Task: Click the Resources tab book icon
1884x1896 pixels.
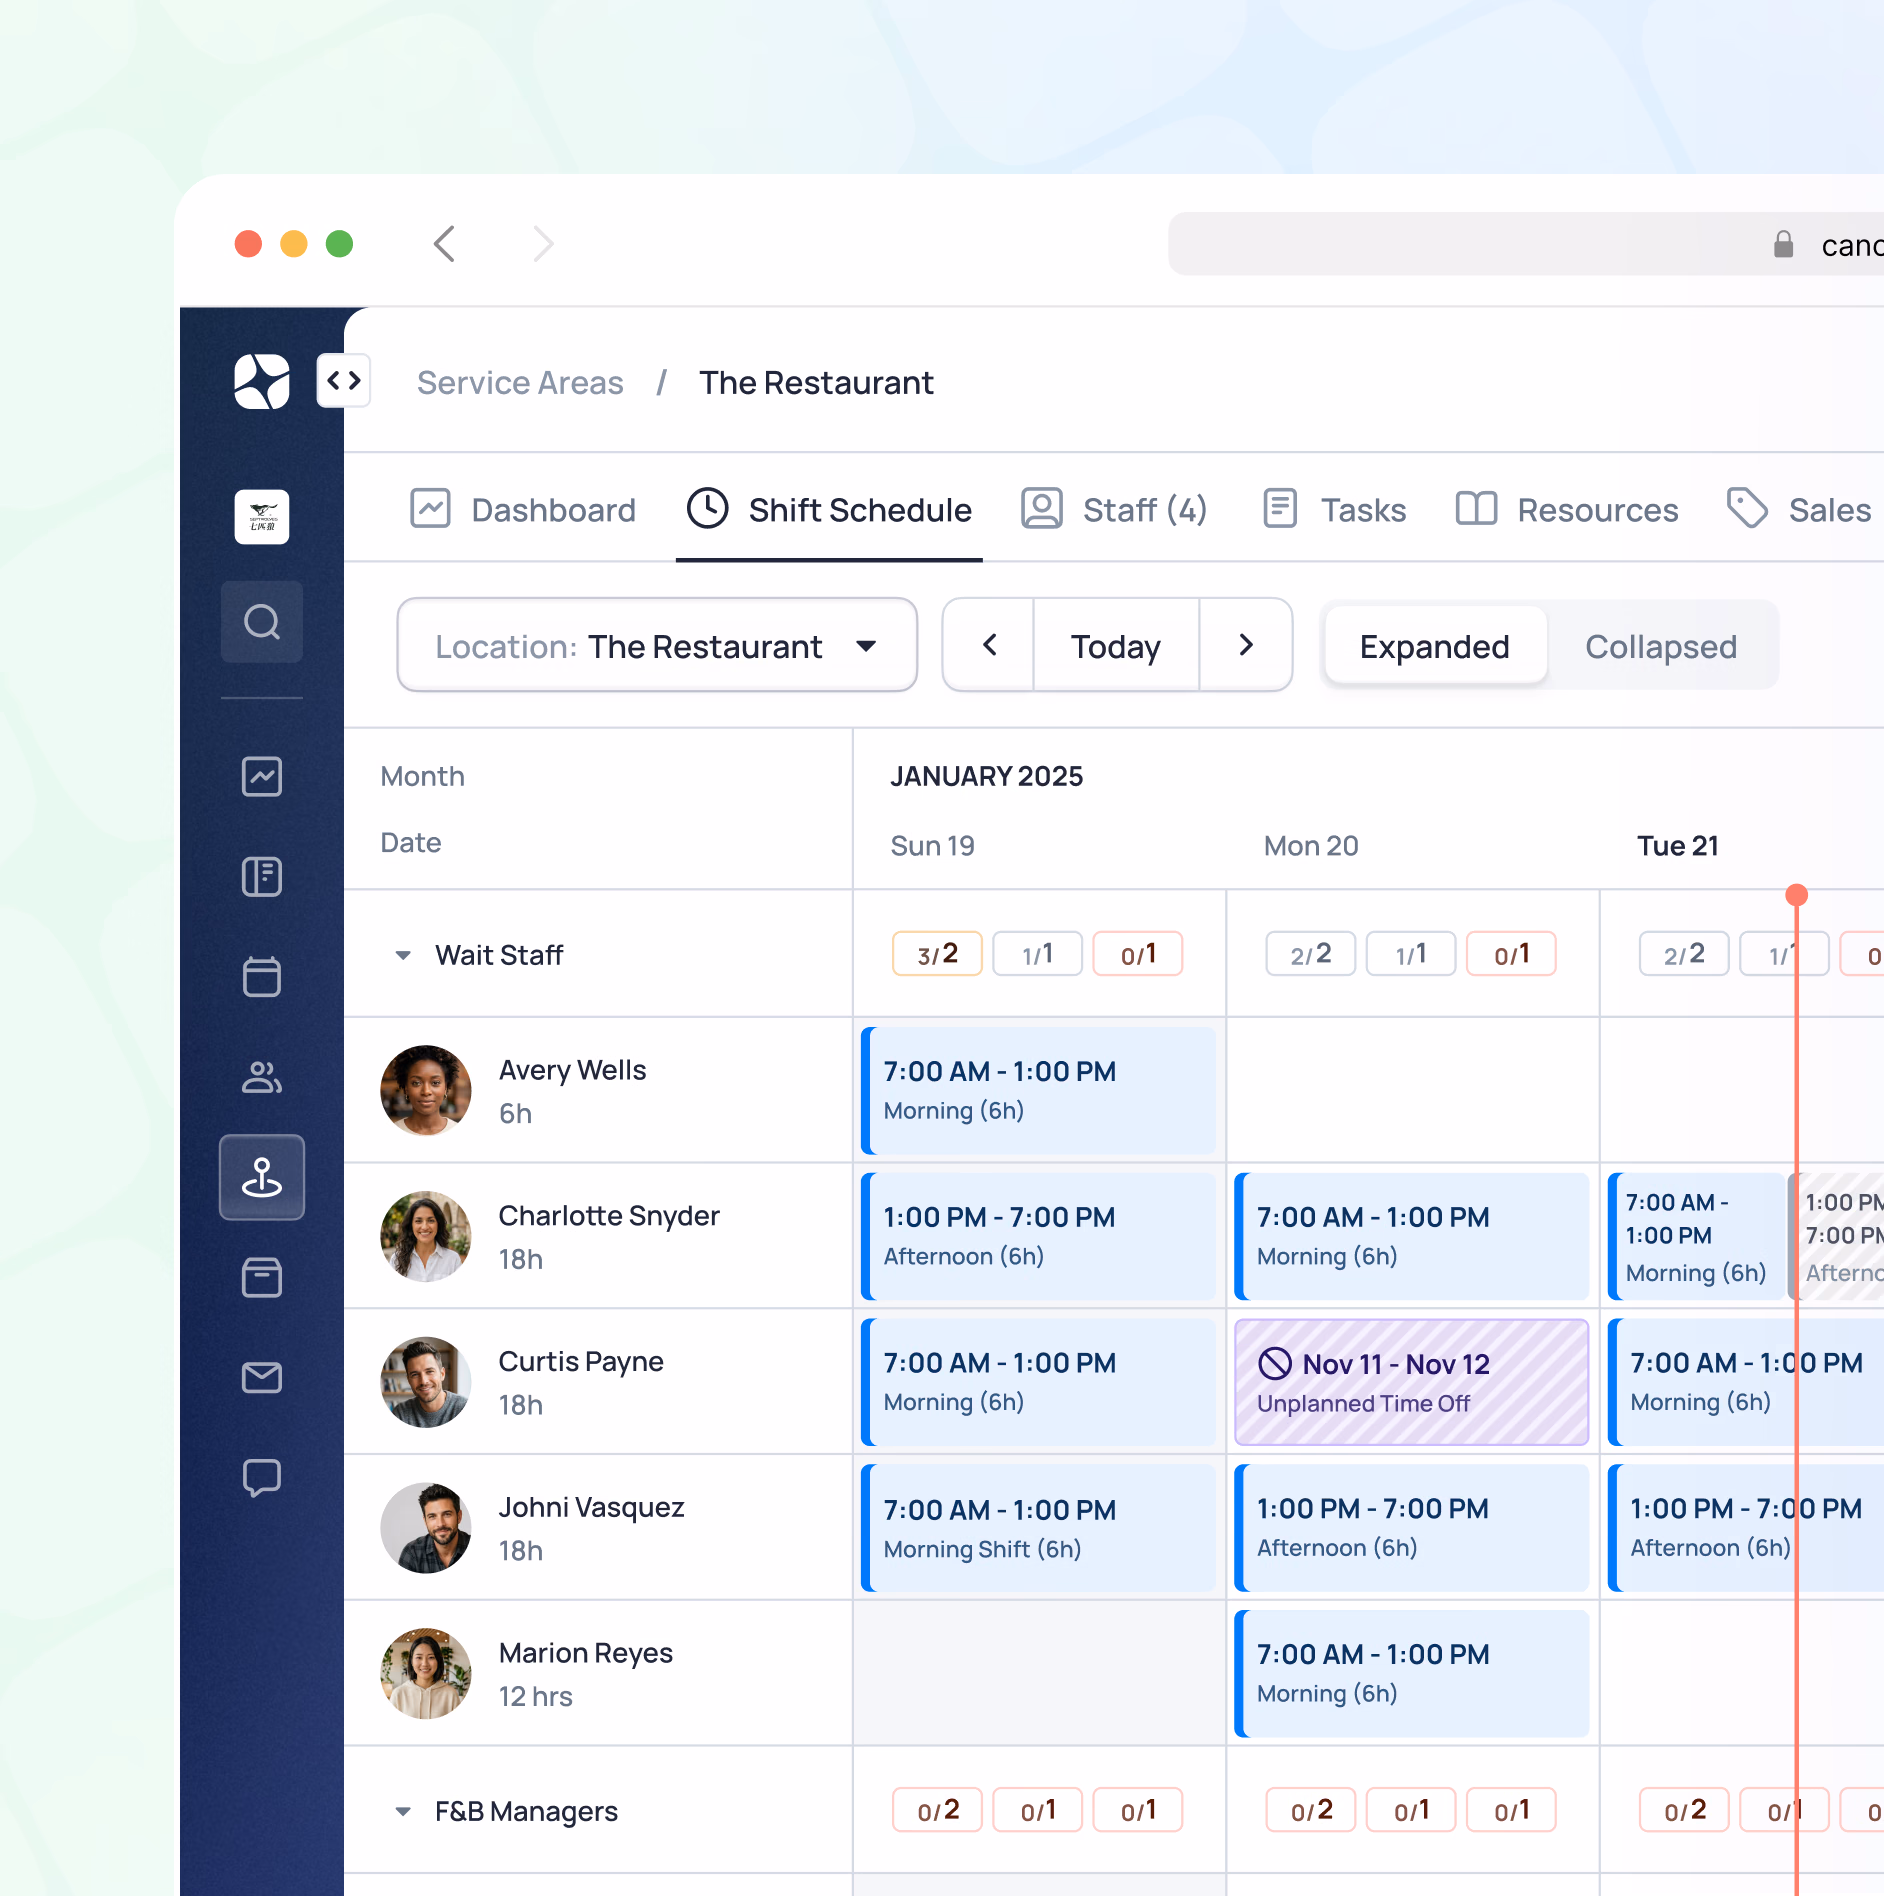Action: coord(1476,508)
